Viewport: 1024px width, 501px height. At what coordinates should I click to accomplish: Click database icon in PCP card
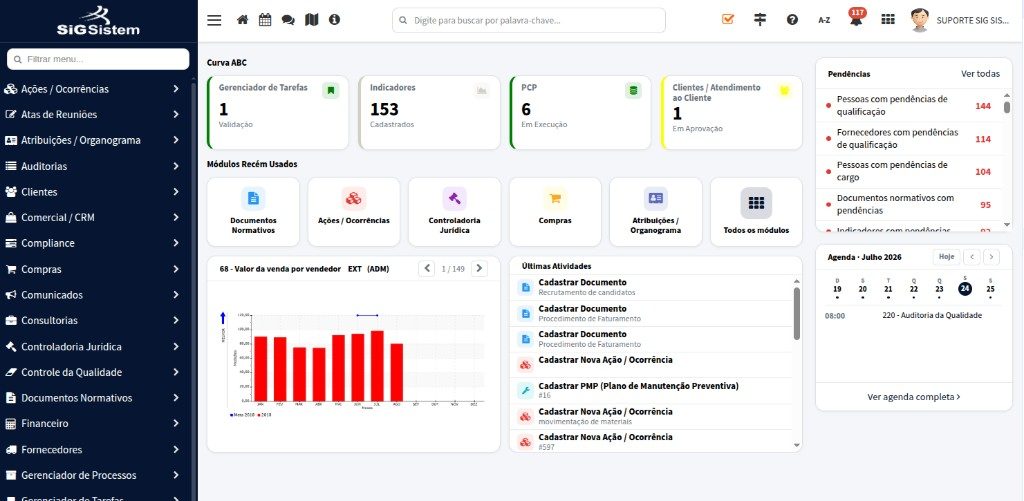pyautogui.click(x=633, y=91)
